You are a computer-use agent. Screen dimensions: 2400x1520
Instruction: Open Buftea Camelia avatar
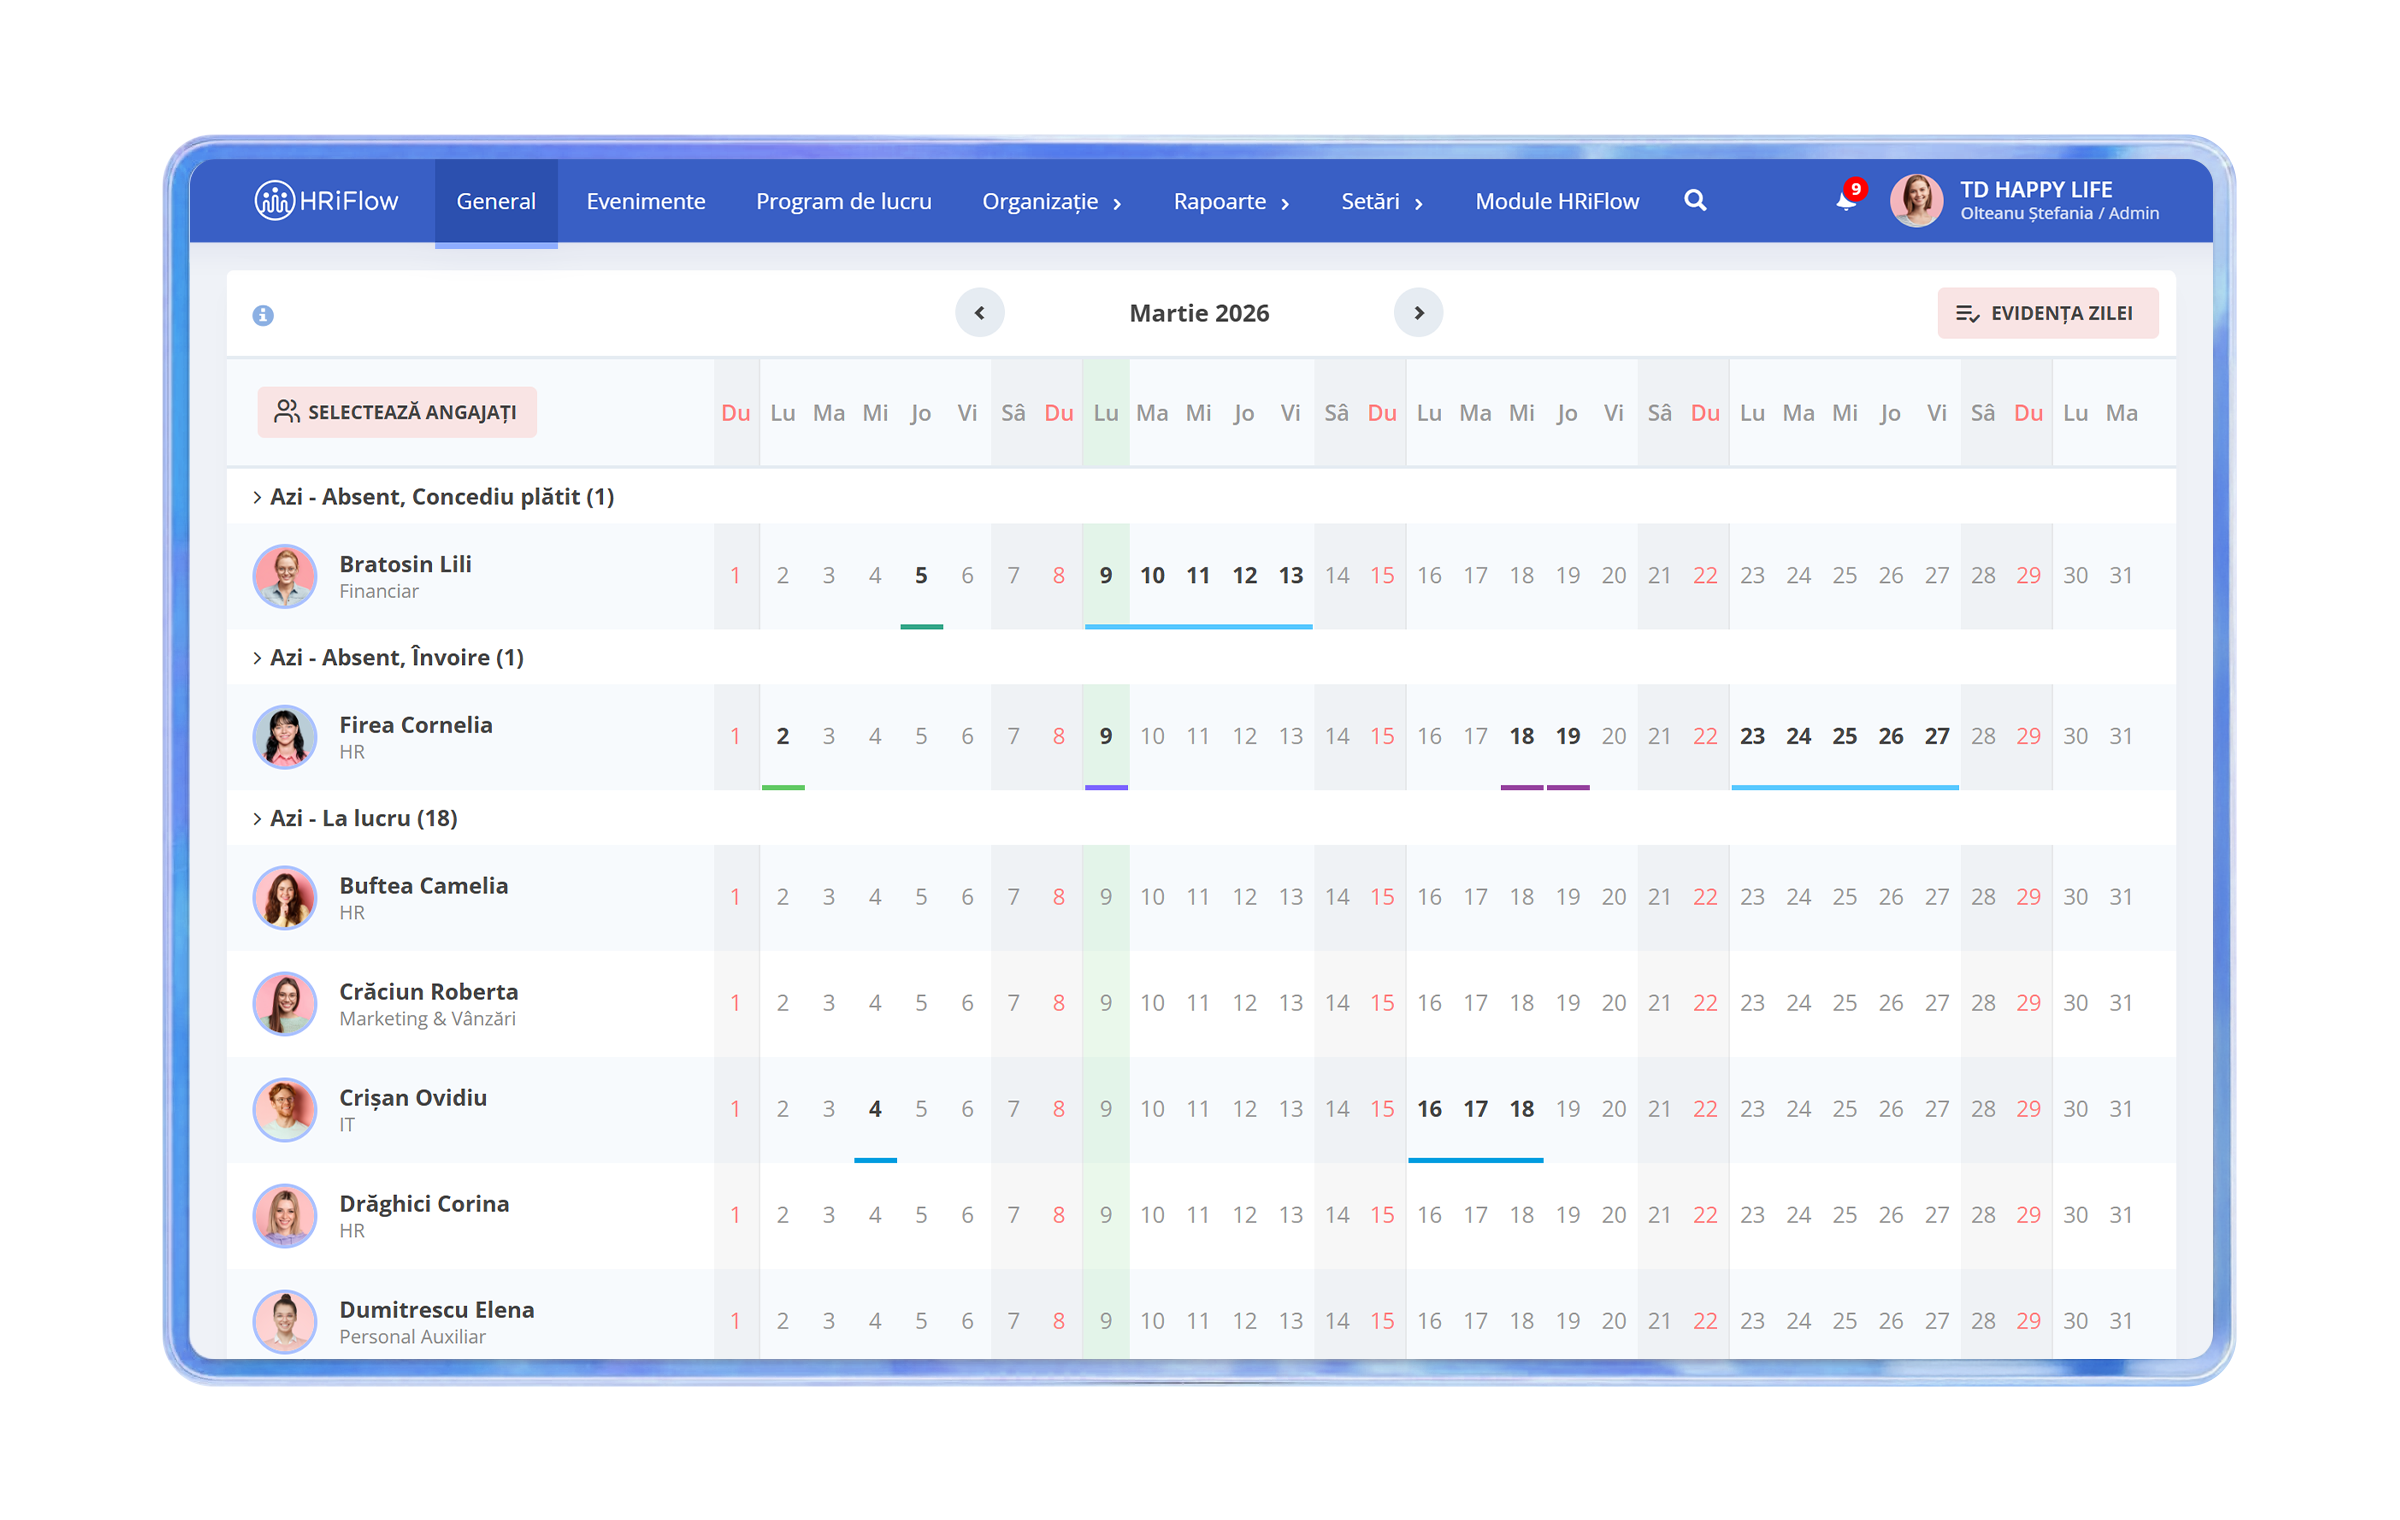click(x=285, y=897)
